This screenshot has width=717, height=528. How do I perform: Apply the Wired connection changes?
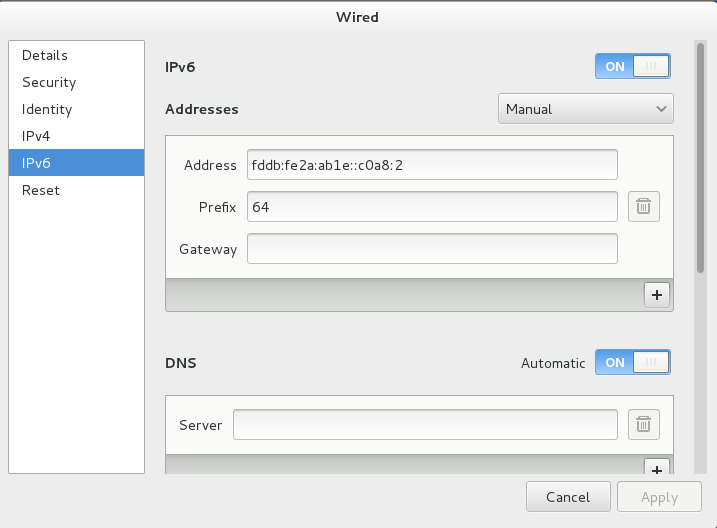[659, 497]
